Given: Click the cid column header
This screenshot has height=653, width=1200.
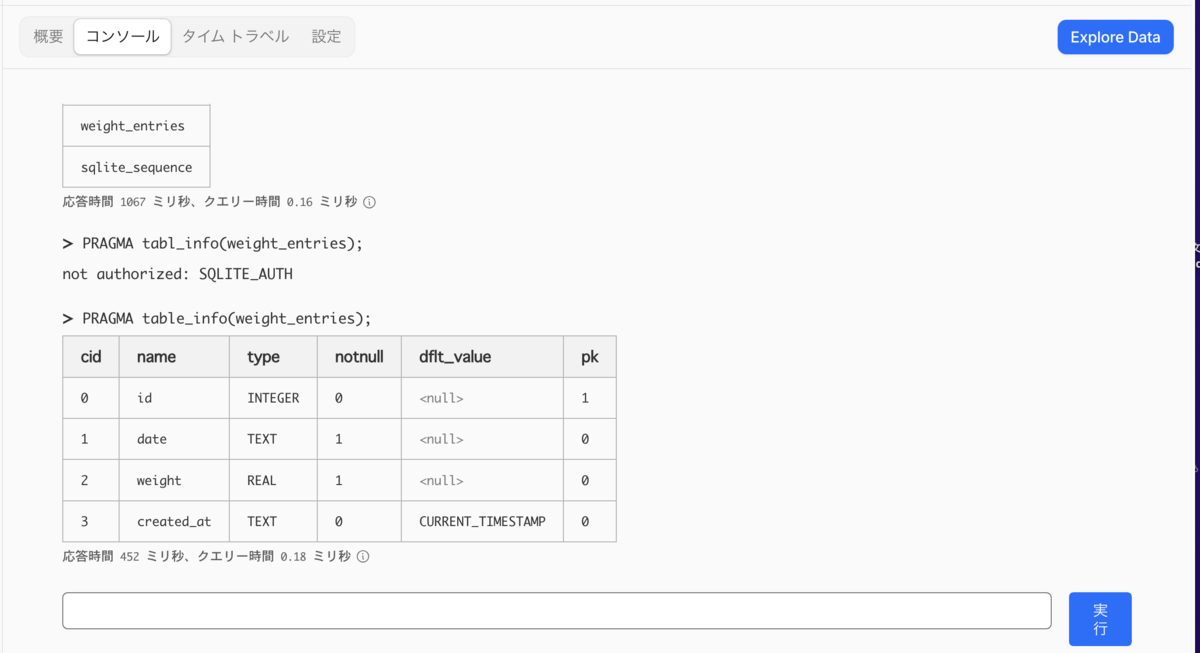Looking at the screenshot, I should (91, 357).
